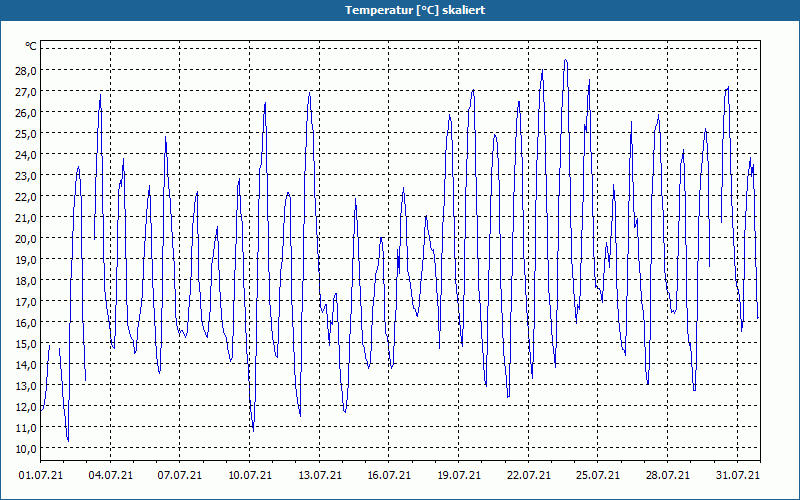800x500 pixels.
Task: Click the 10,0 y-axis label
Action: pyautogui.click(x=26, y=449)
